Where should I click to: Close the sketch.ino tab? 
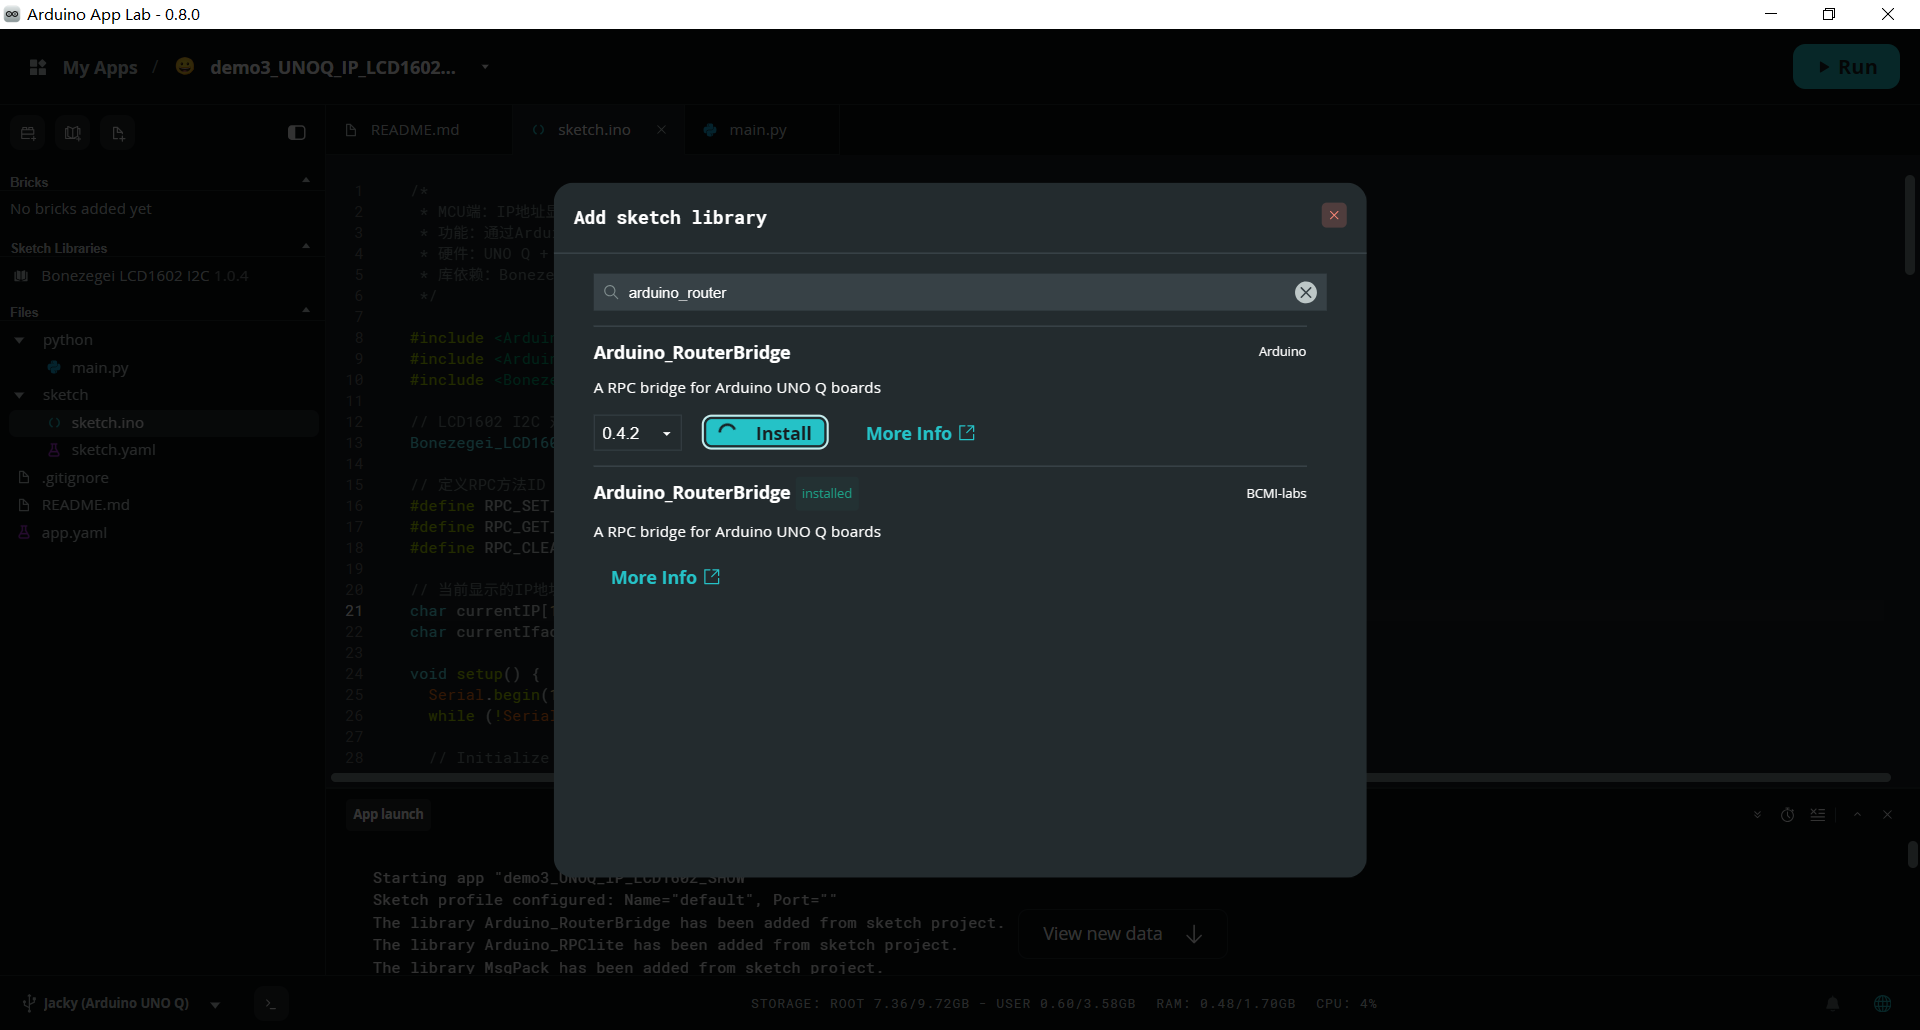(661, 130)
